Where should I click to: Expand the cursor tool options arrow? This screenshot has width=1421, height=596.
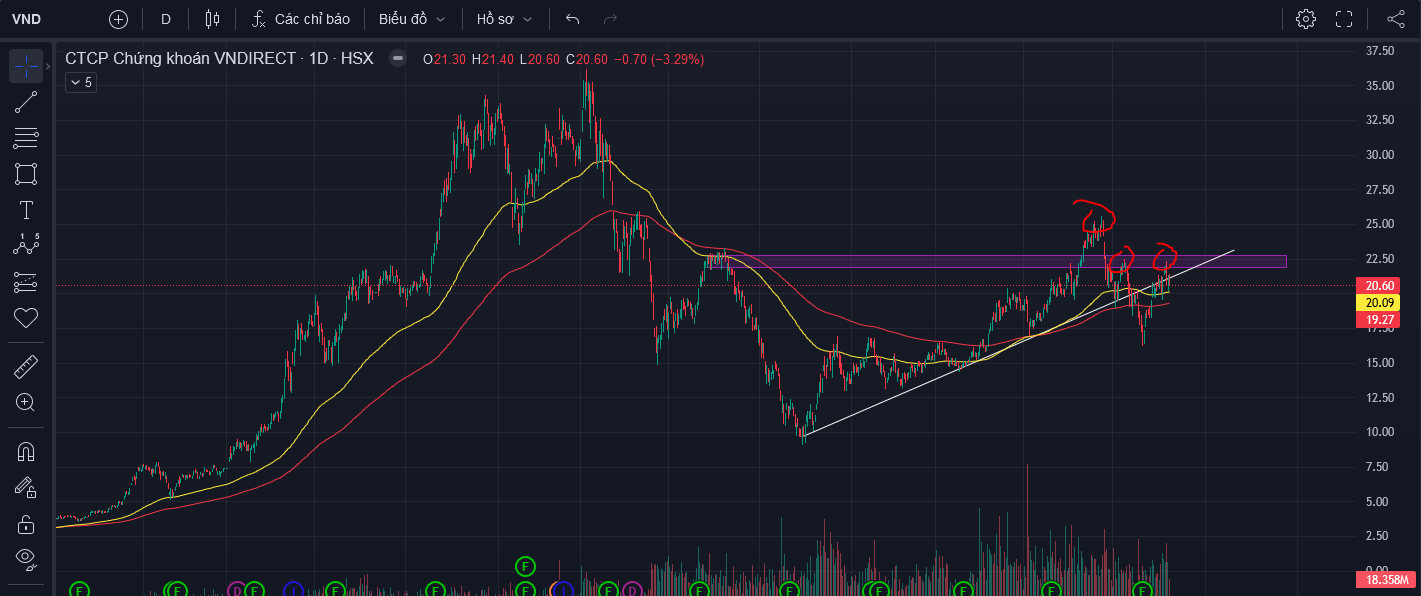48,66
